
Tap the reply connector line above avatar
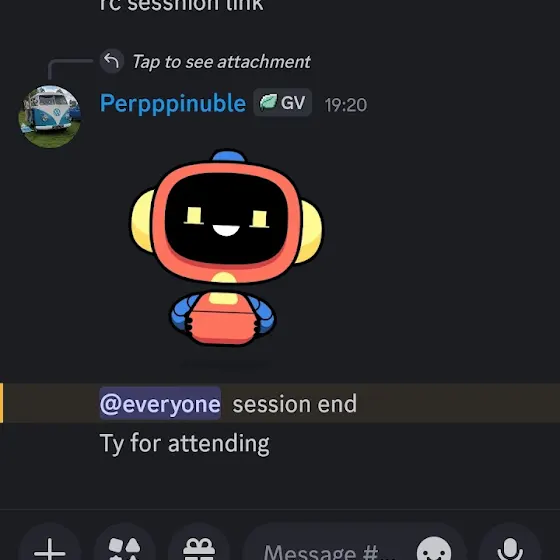coord(70,69)
